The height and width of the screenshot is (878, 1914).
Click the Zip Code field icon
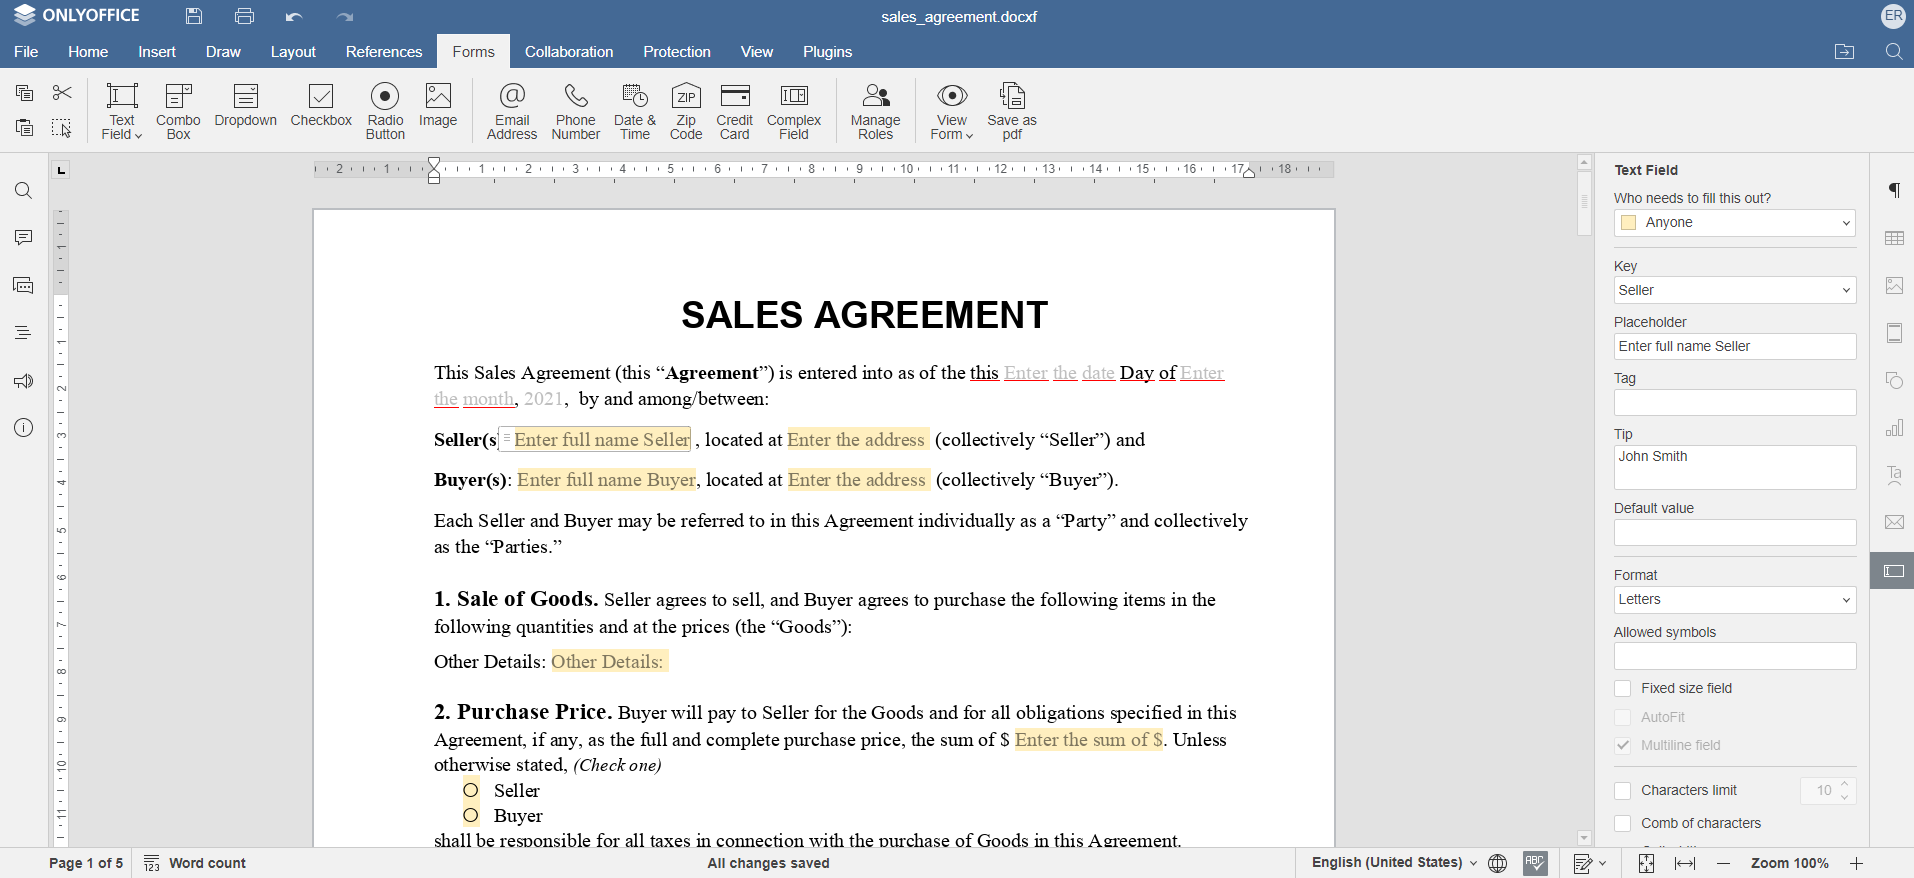(x=686, y=110)
